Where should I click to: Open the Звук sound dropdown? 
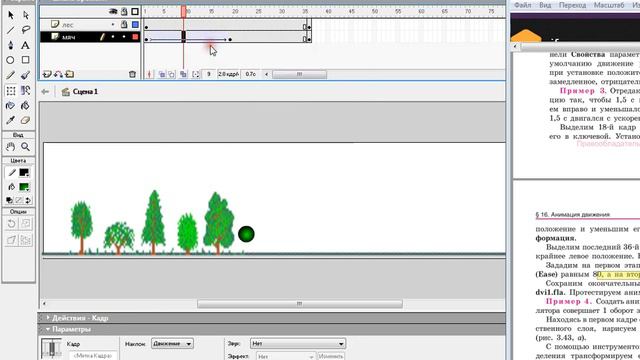298,344
